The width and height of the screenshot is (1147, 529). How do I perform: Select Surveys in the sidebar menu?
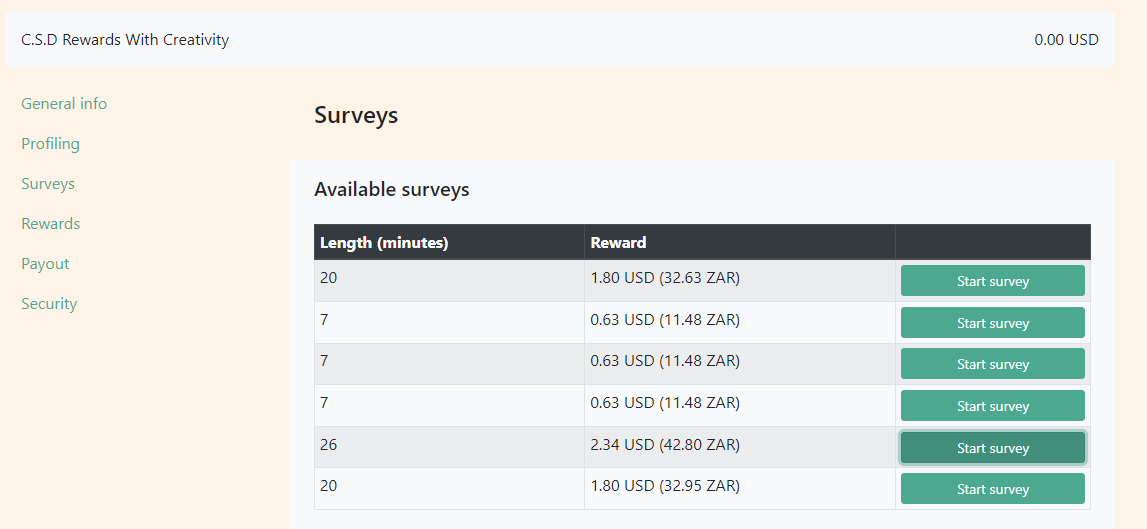pyautogui.click(x=48, y=184)
